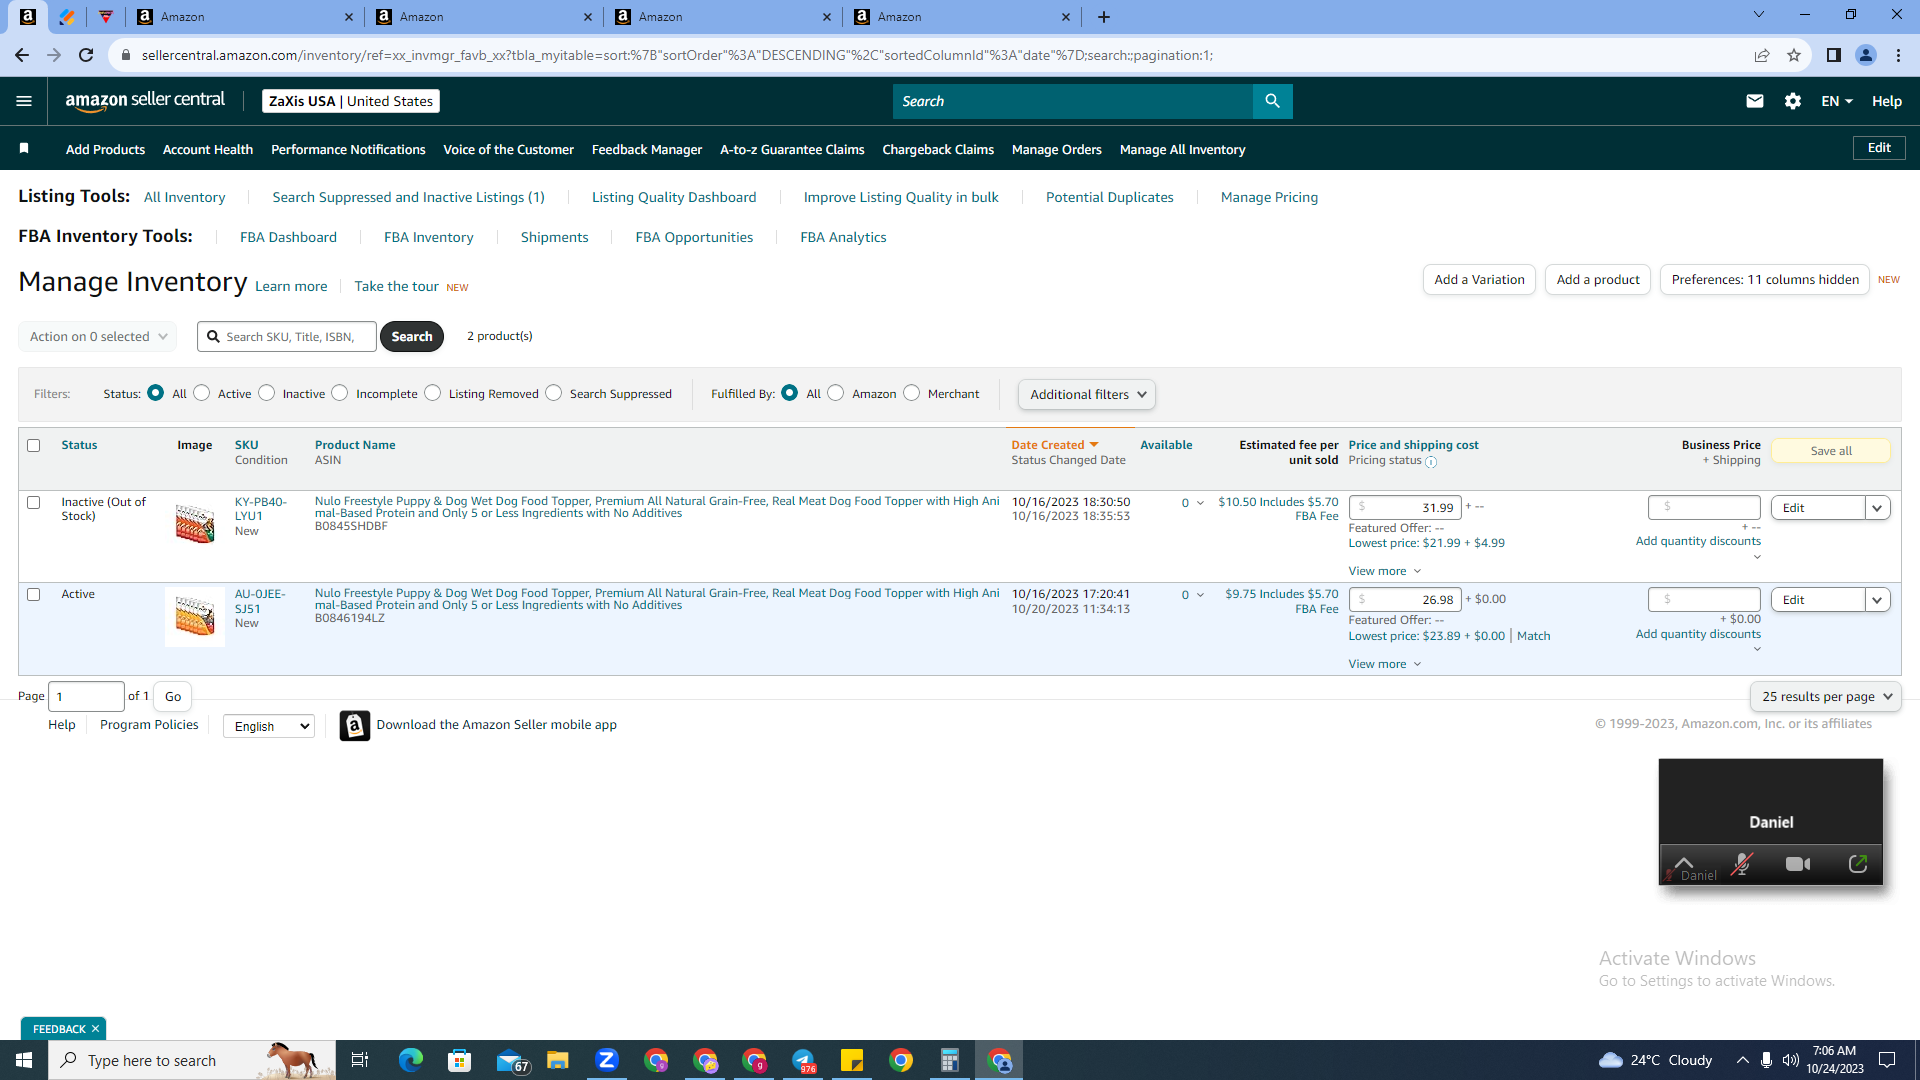This screenshot has width=1920, height=1080.
Task: Click the Amazon Seller Central logo
Action: click(146, 100)
